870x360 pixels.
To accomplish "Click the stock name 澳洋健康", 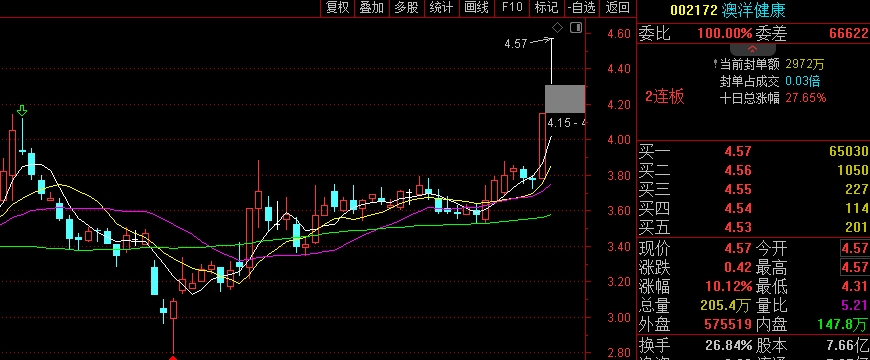I will pos(753,10).
